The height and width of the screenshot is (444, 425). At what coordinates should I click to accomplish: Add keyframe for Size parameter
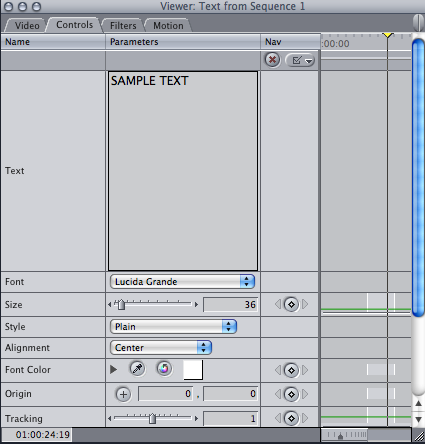(291, 304)
